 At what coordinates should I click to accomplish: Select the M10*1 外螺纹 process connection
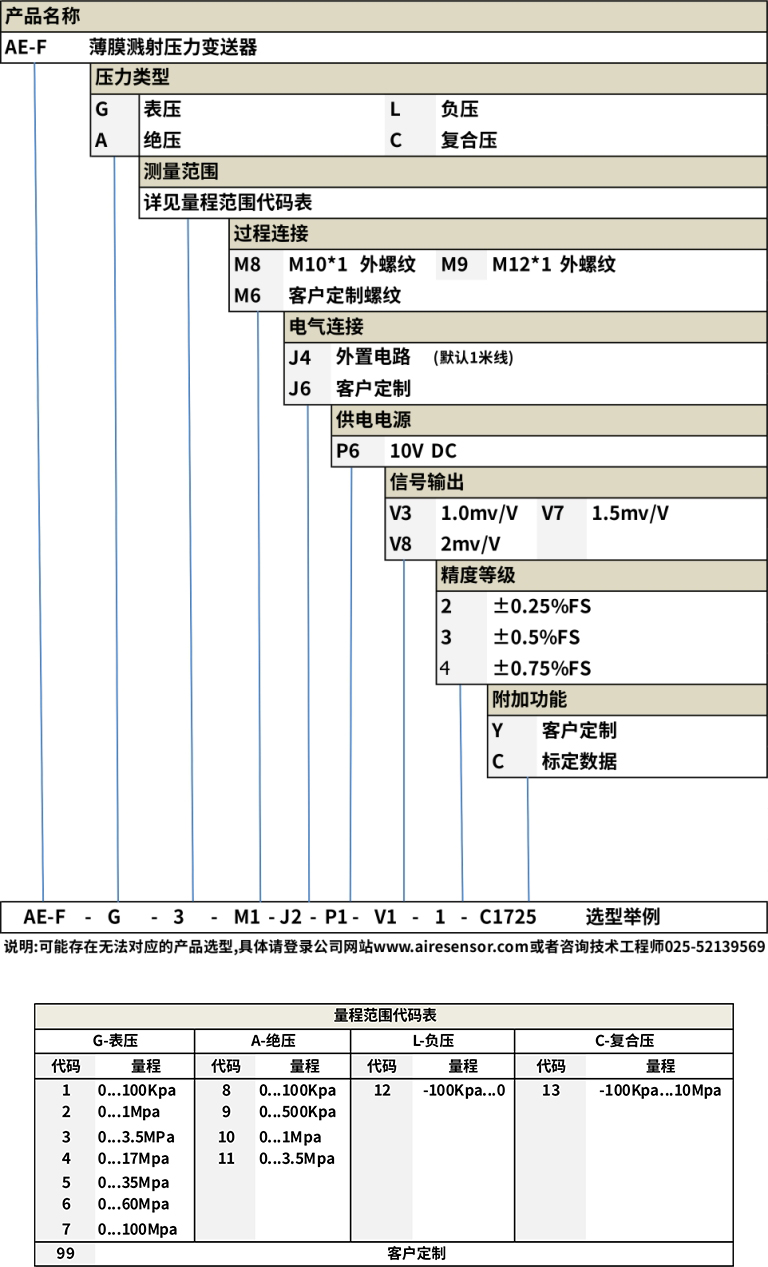pyautogui.click(x=352, y=264)
